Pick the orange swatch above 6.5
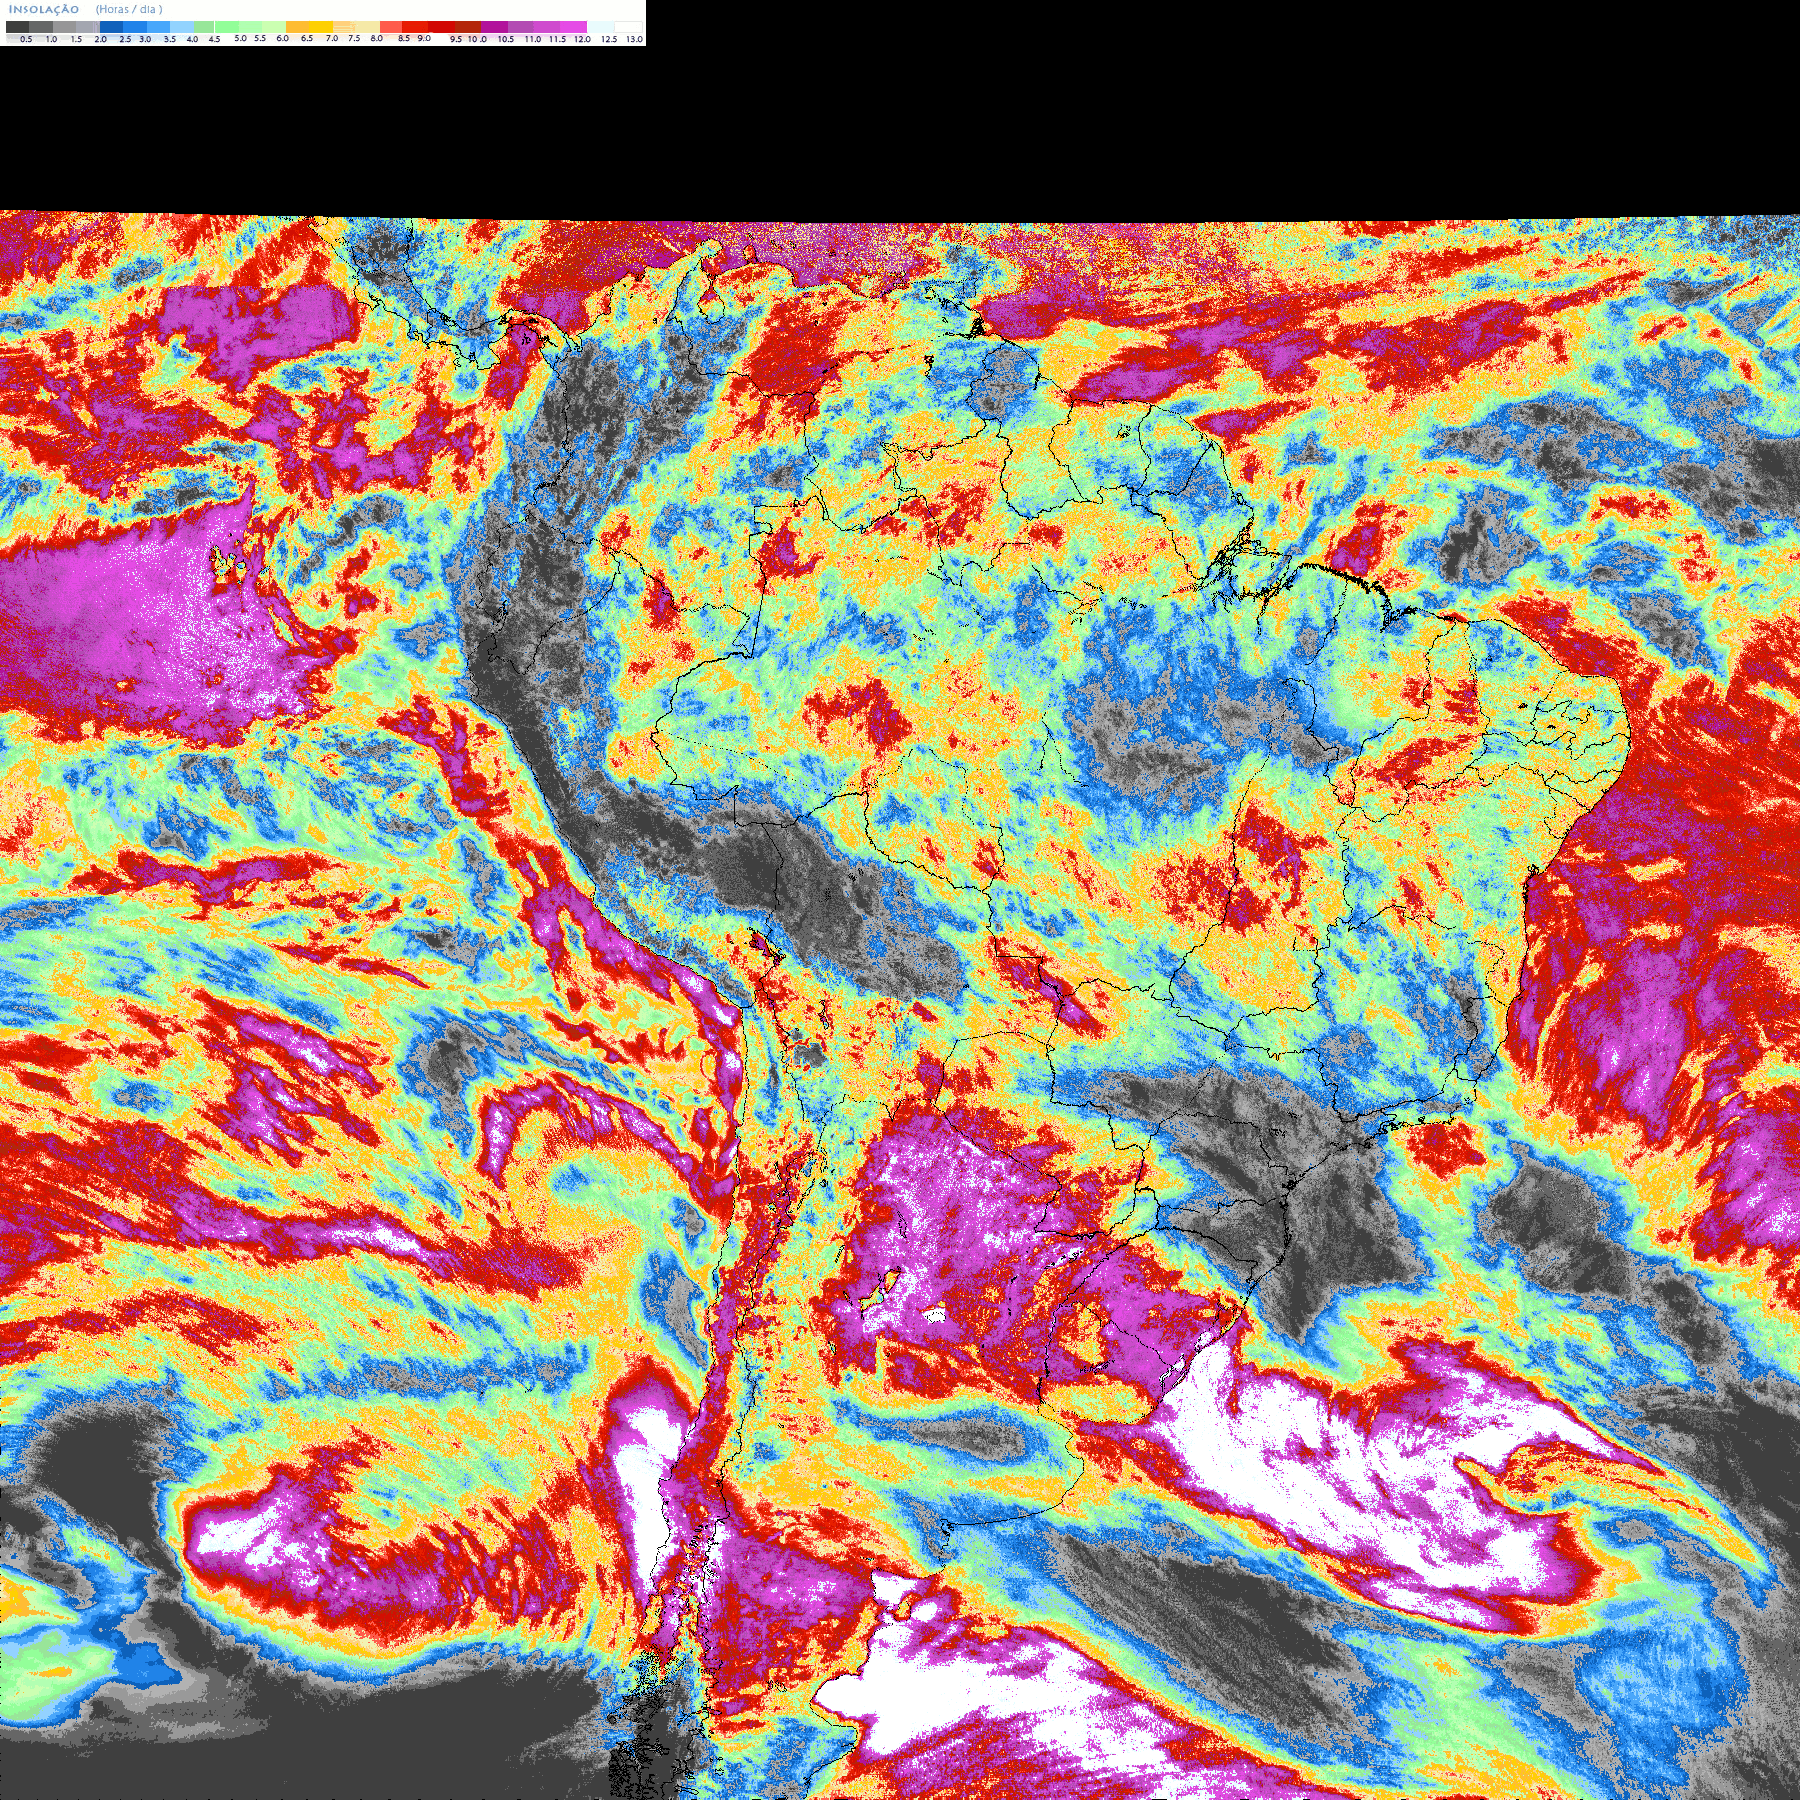 point(298,27)
